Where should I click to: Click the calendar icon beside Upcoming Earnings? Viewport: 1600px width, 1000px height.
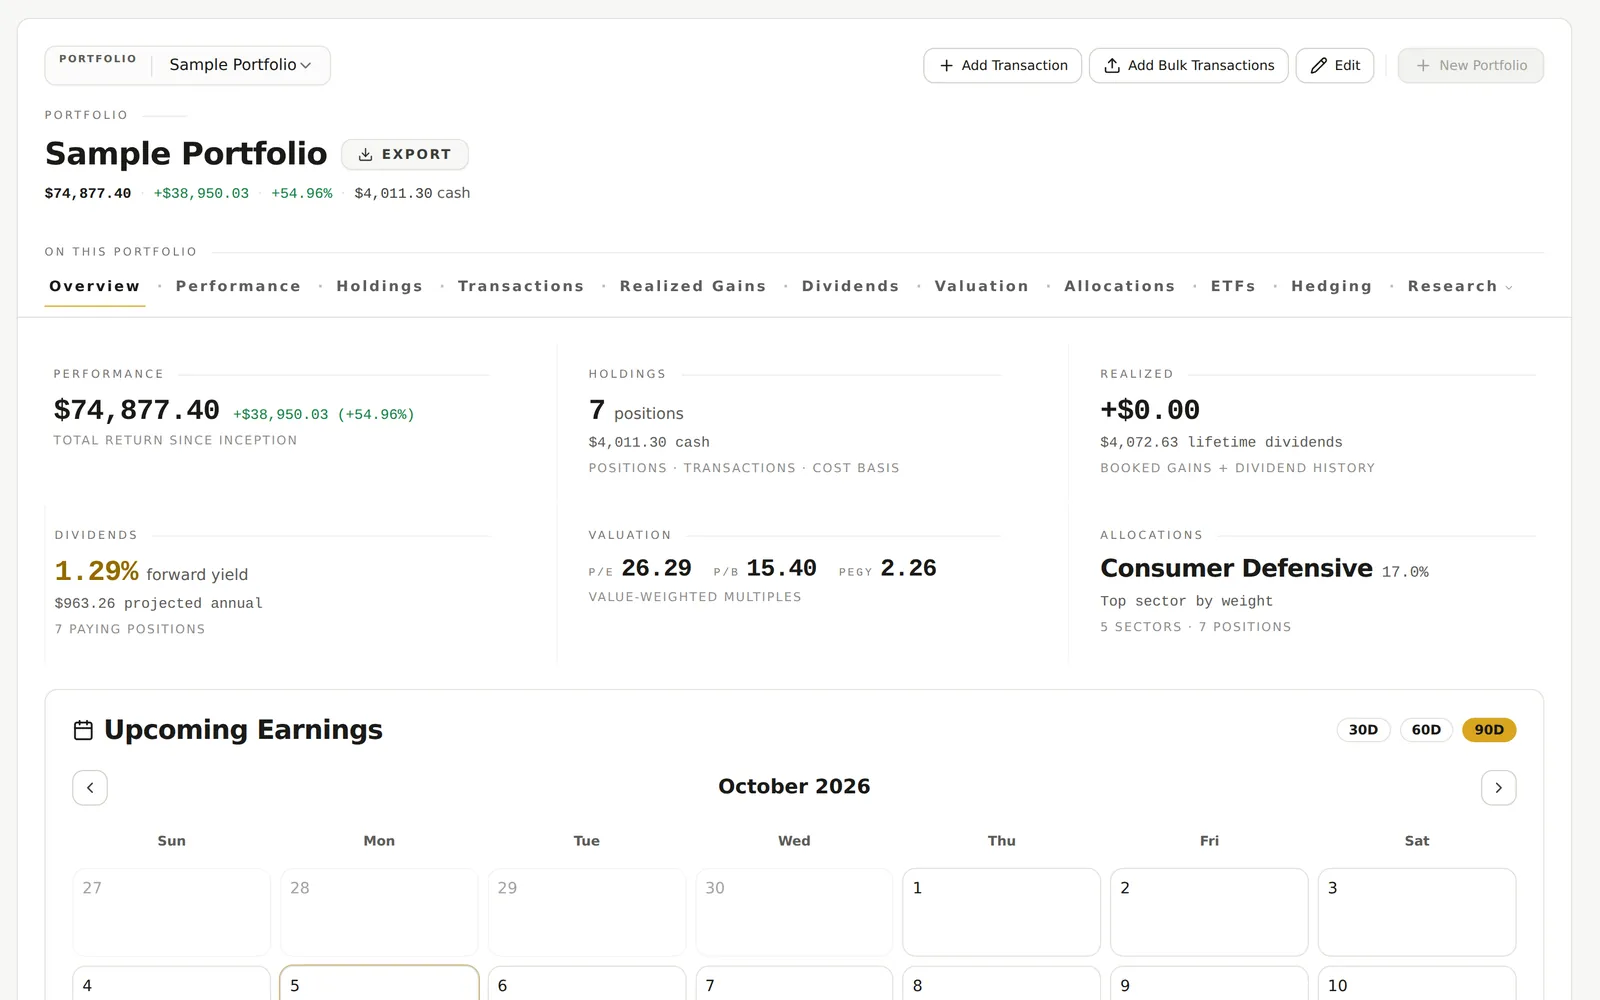(x=84, y=731)
